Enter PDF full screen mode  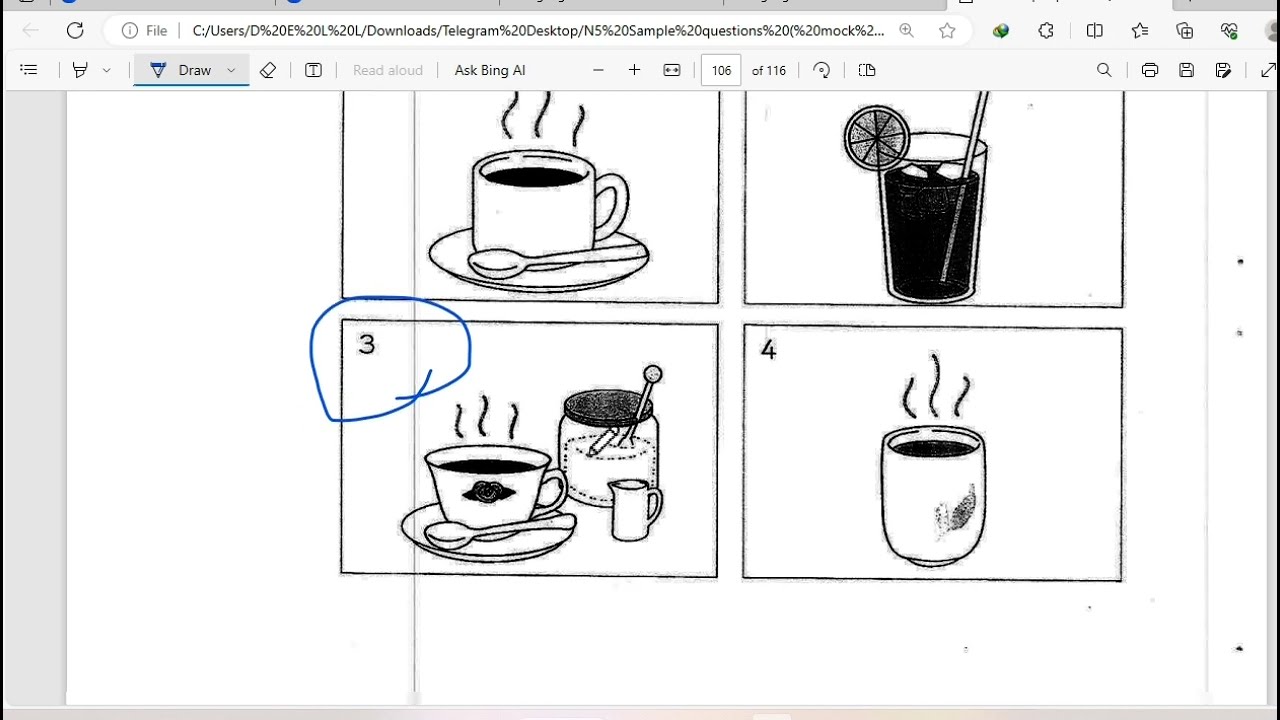[1268, 70]
